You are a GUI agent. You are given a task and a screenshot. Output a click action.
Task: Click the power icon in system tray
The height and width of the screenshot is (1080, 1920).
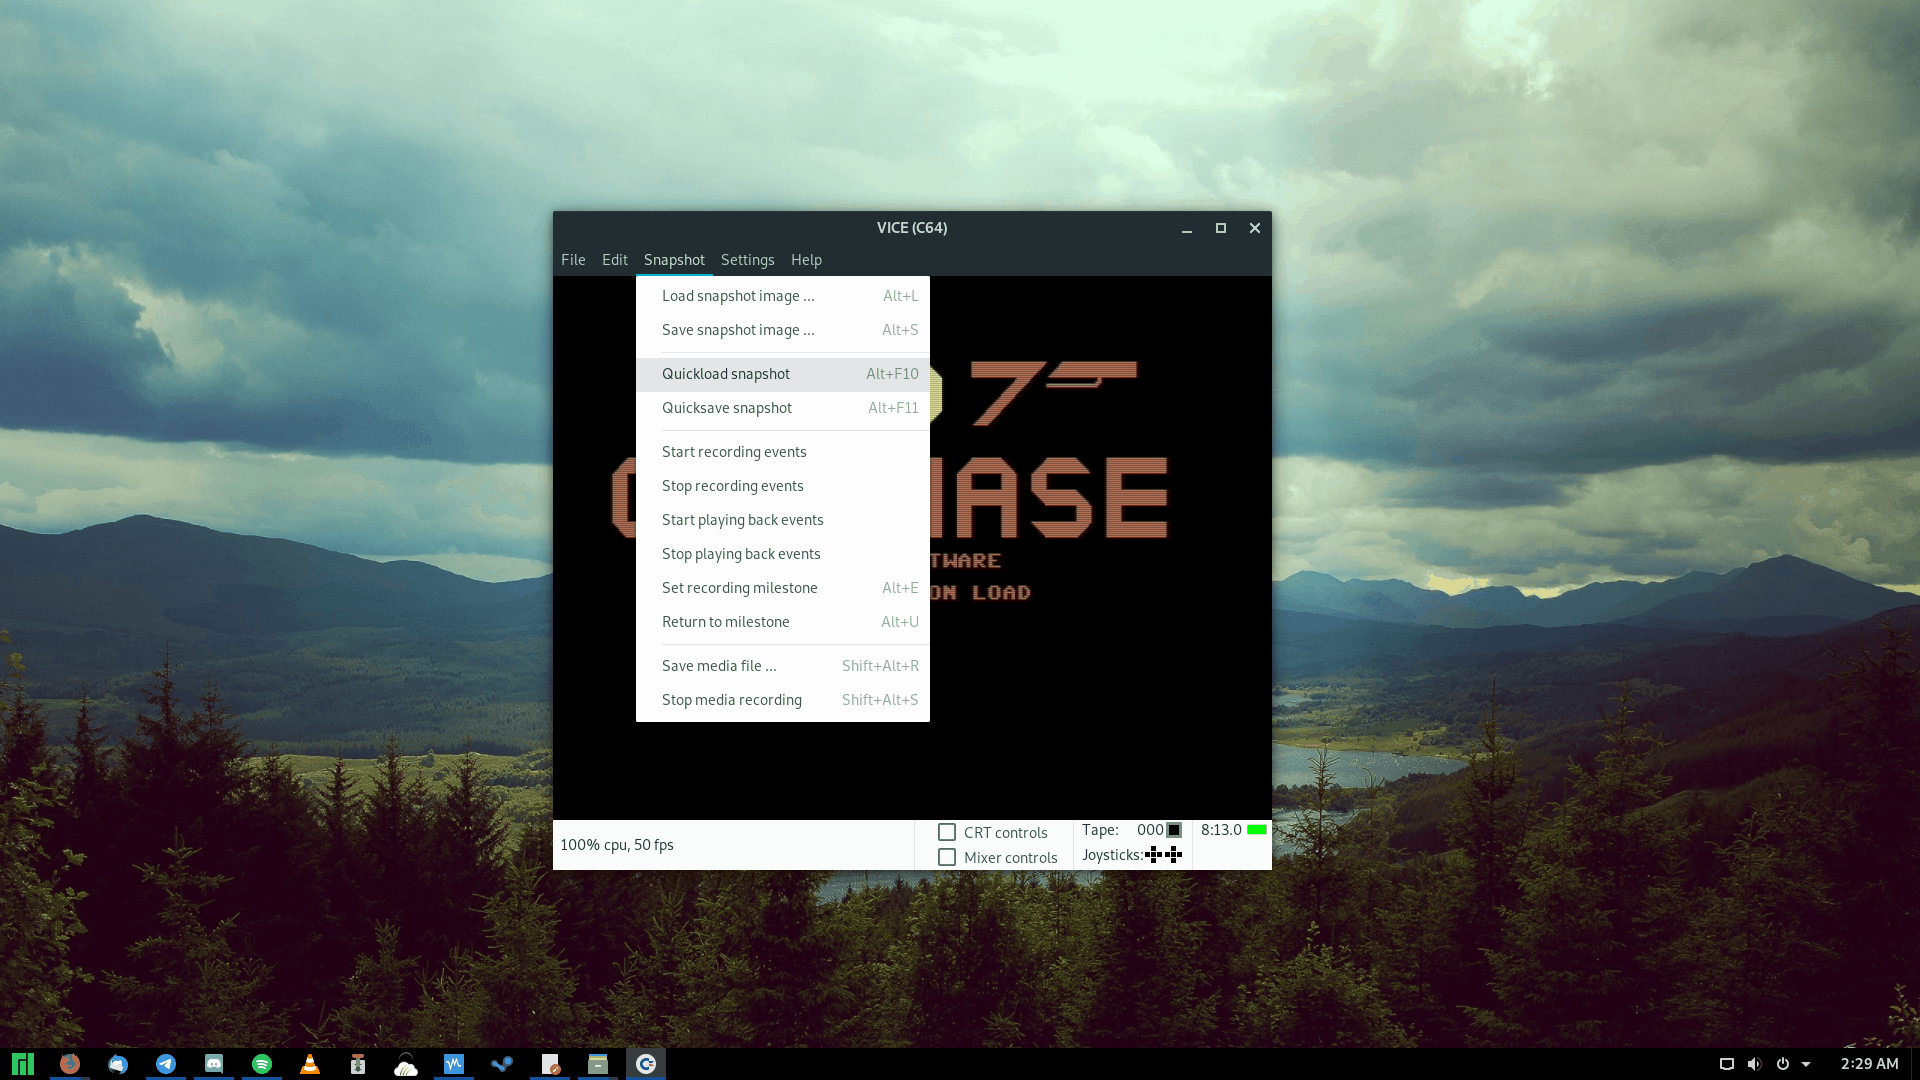click(x=1782, y=1064)
